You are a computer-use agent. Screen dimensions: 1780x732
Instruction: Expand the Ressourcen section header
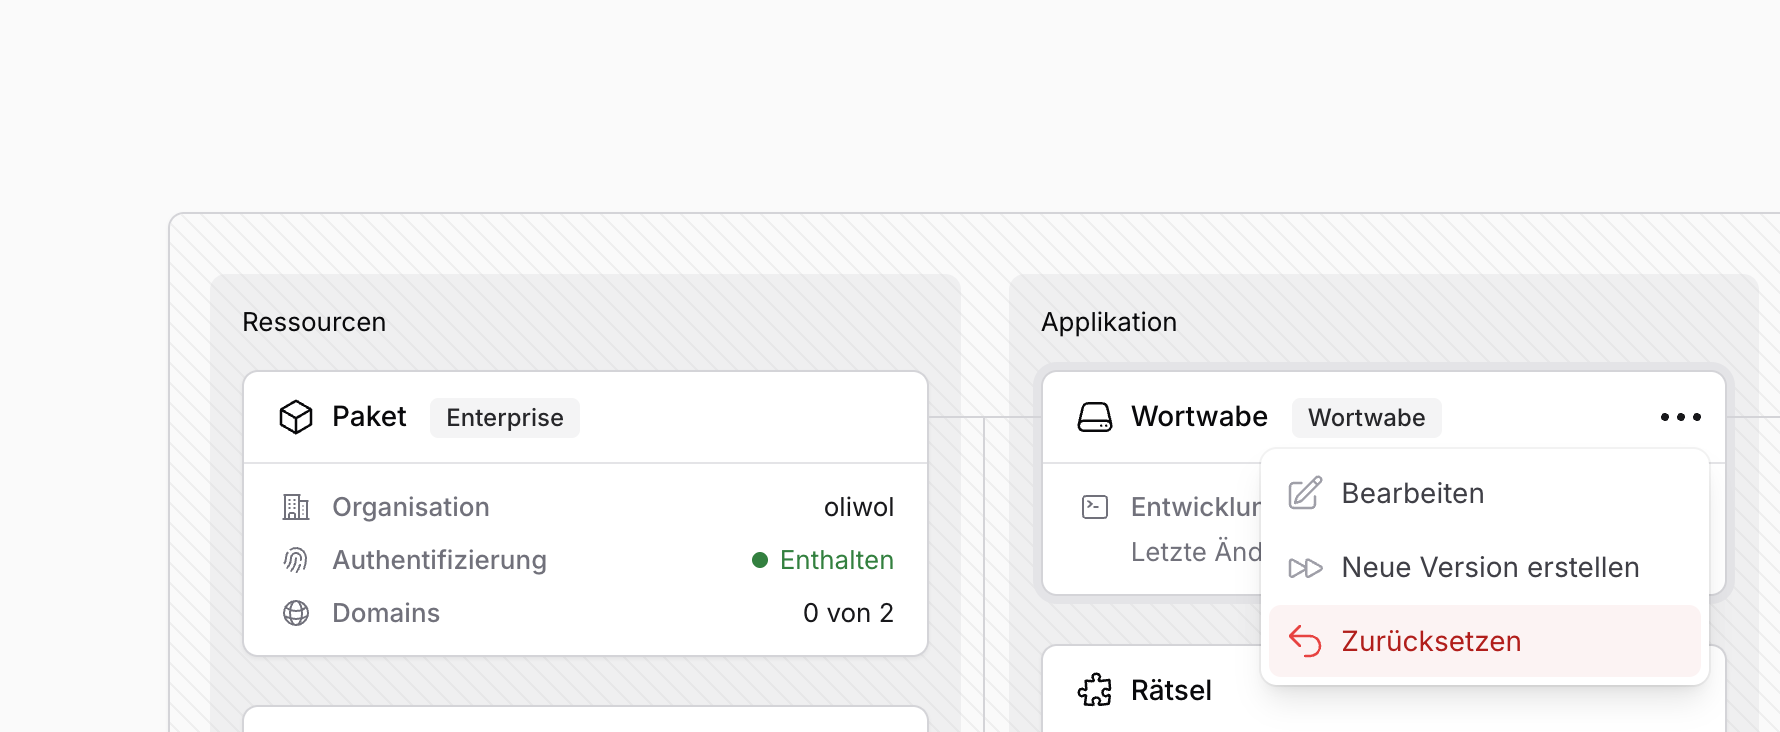[x=314, y=322]
